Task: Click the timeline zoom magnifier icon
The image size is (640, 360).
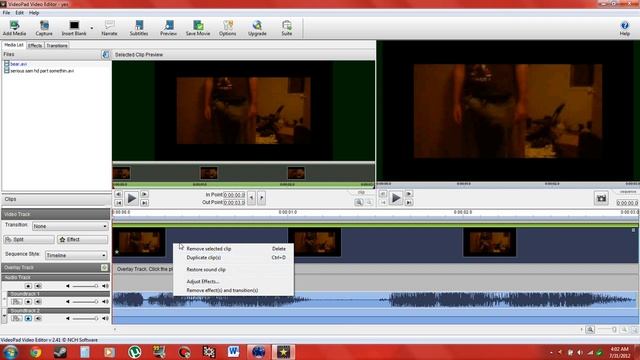Action: [x=590, y=330]
